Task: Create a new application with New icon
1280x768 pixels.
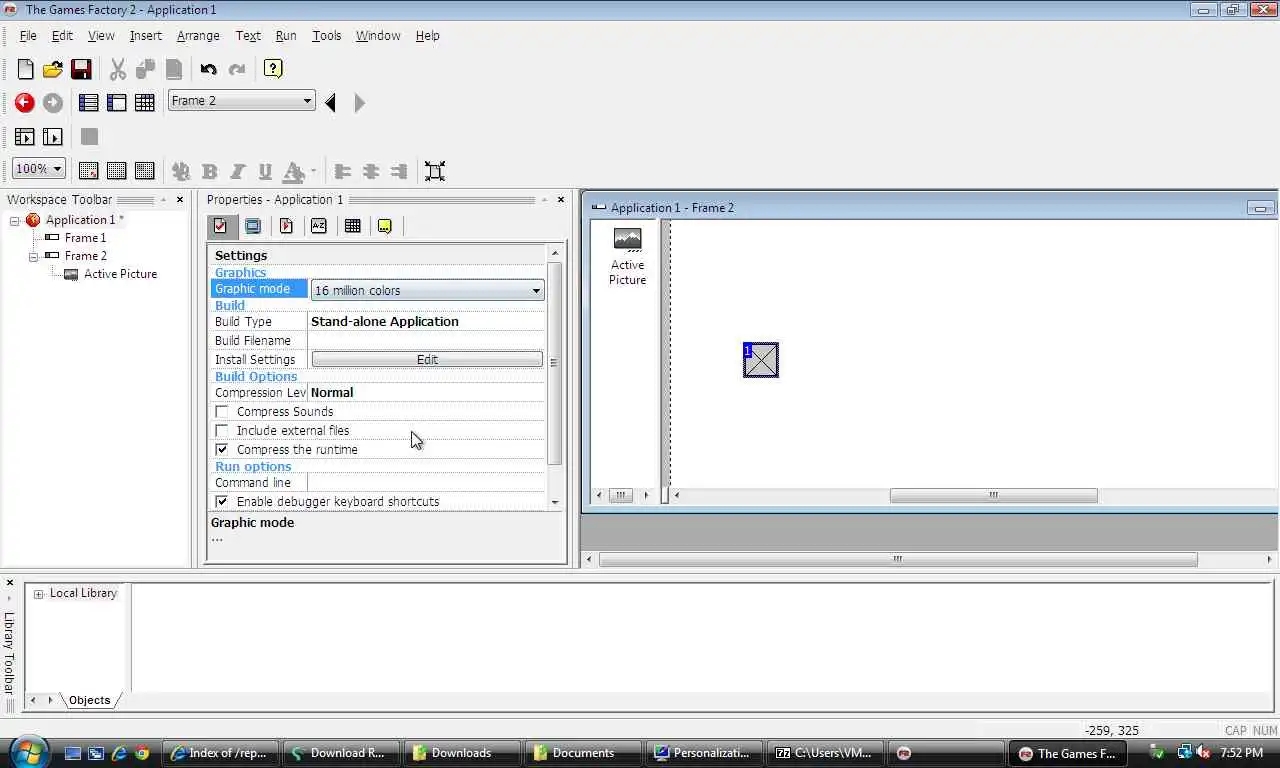Action: 25,69
